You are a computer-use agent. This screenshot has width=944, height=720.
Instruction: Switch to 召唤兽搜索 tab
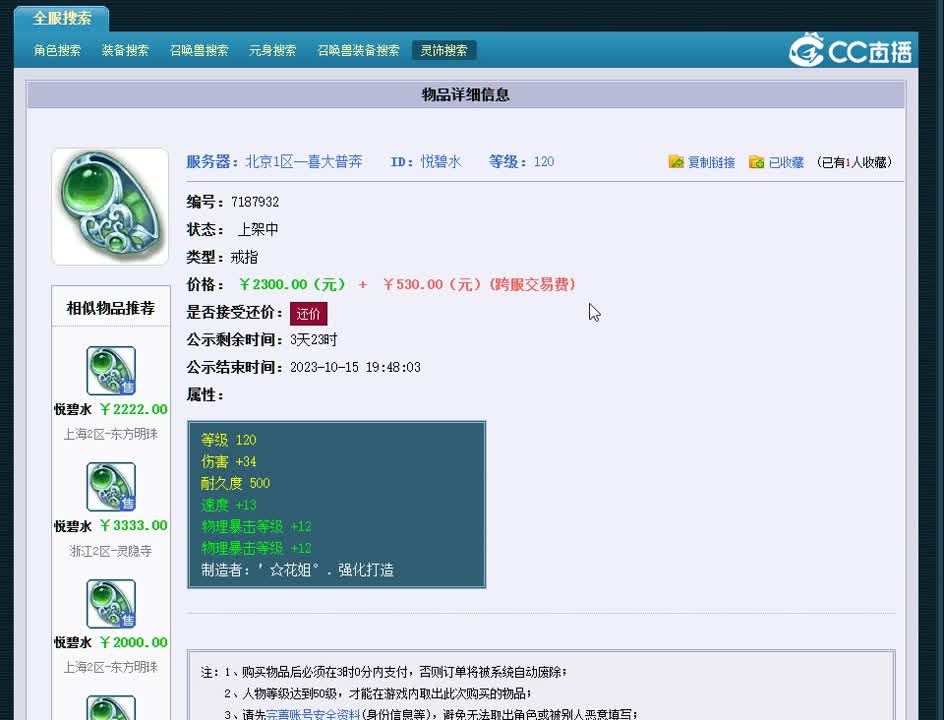click(199, 51)
